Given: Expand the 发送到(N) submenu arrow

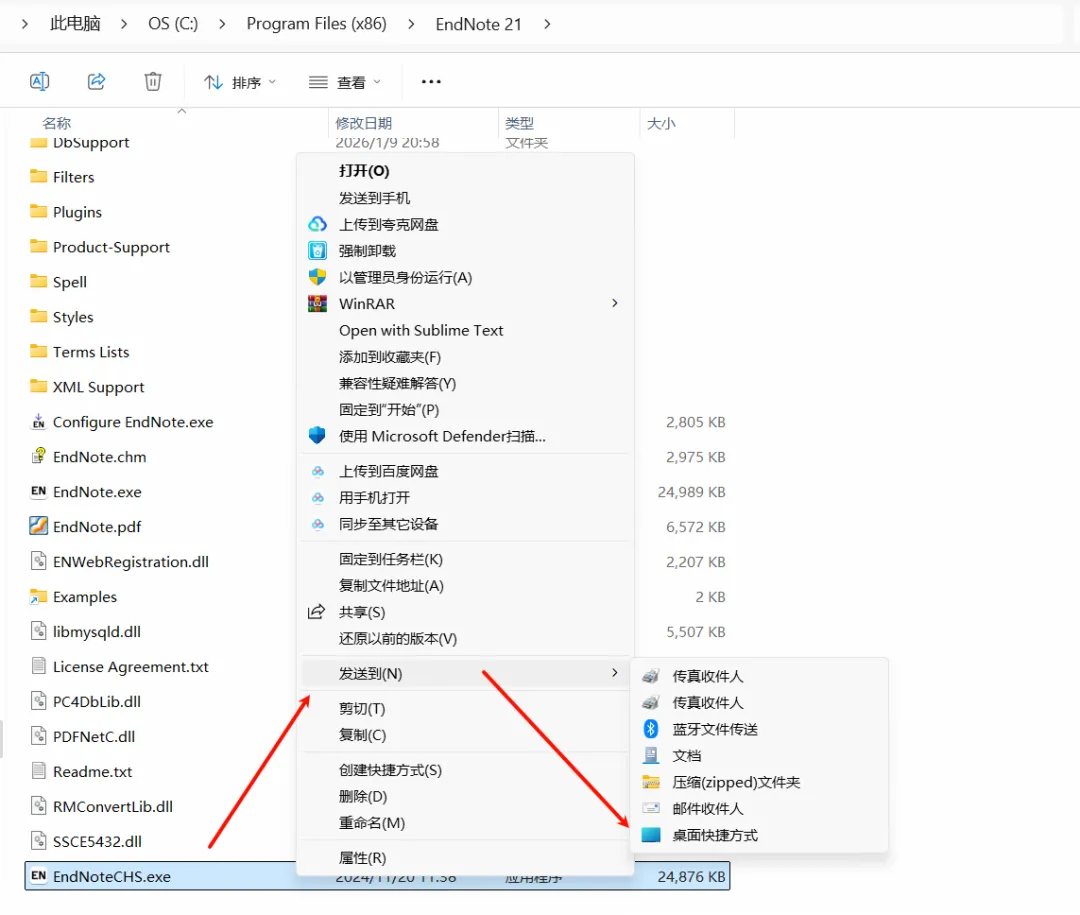Looking at the screenshot, I should tap(614, 672).
